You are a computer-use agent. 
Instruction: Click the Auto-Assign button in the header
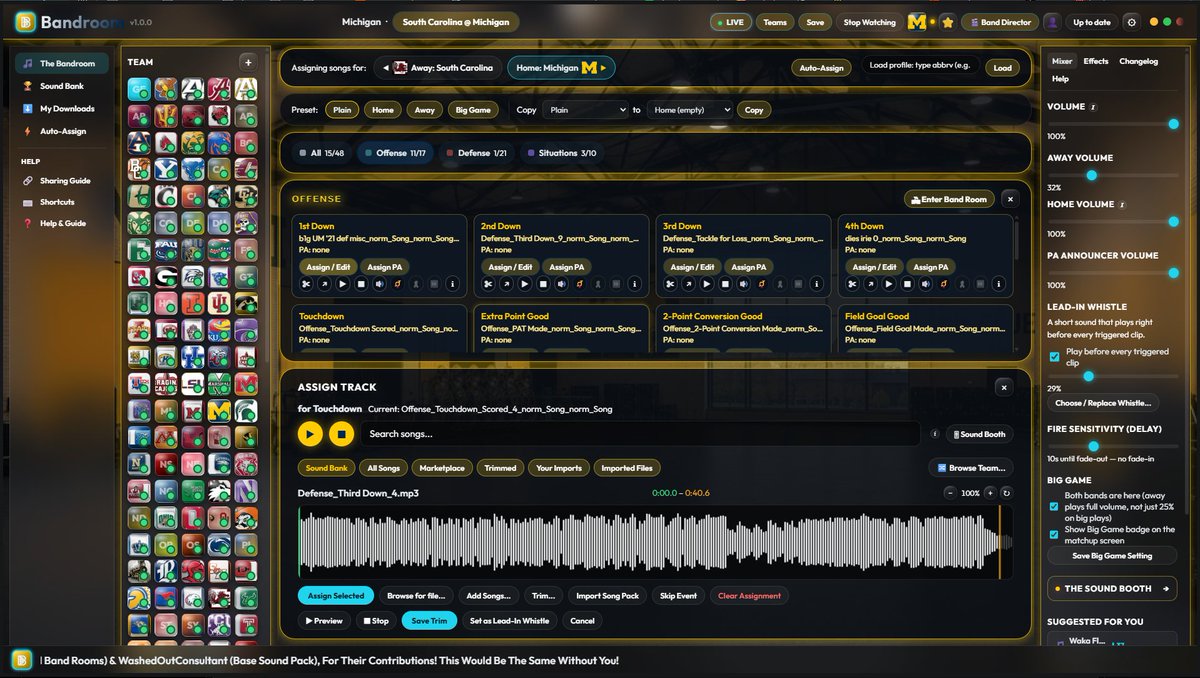click(x=822, y=68)
